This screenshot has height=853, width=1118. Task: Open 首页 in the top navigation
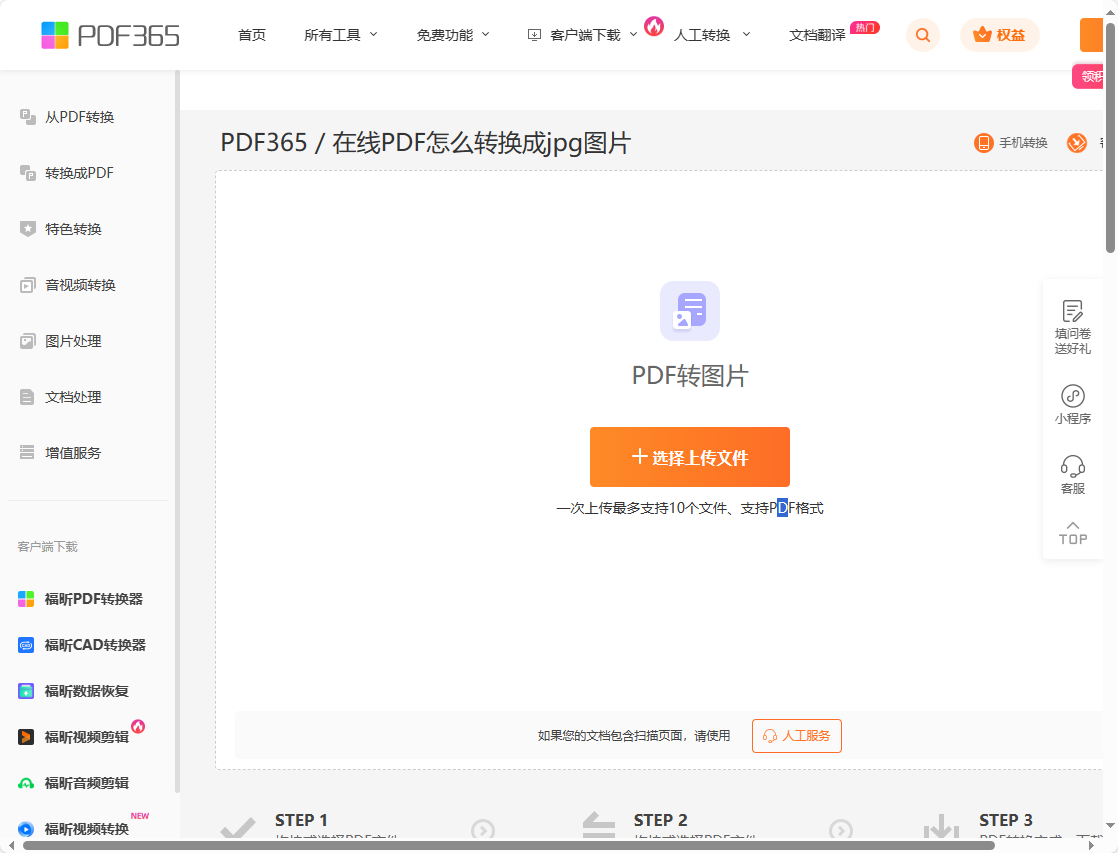point(252,35)
